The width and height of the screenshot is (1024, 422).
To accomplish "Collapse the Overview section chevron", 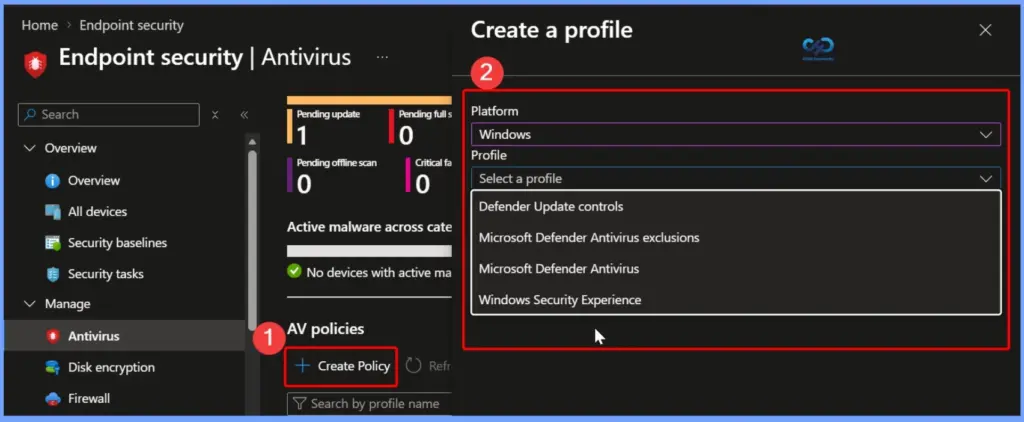I will [29, 148].
